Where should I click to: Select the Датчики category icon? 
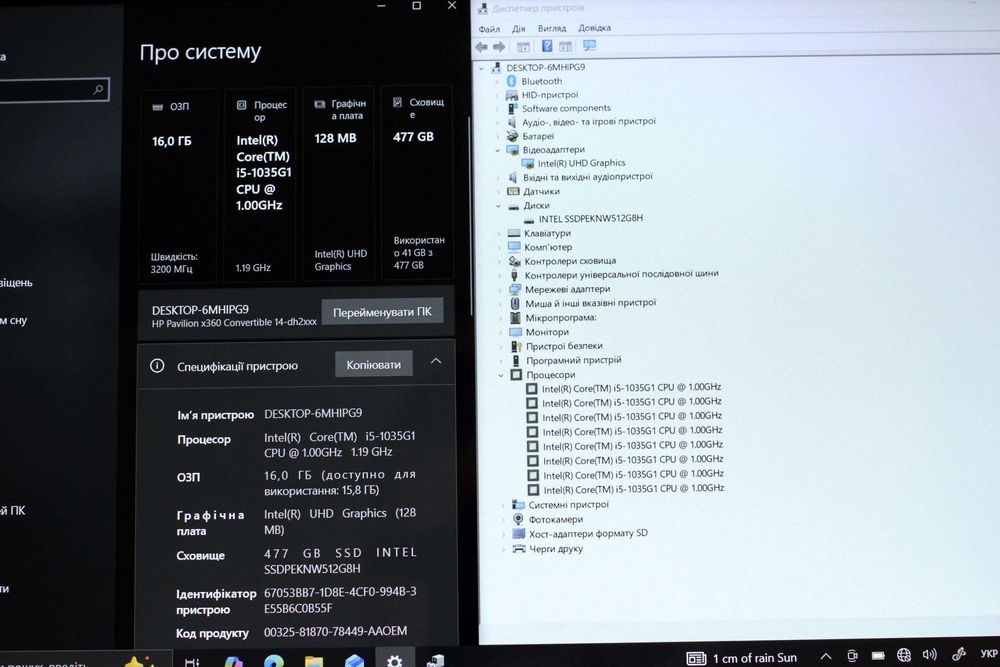point(513,191)
